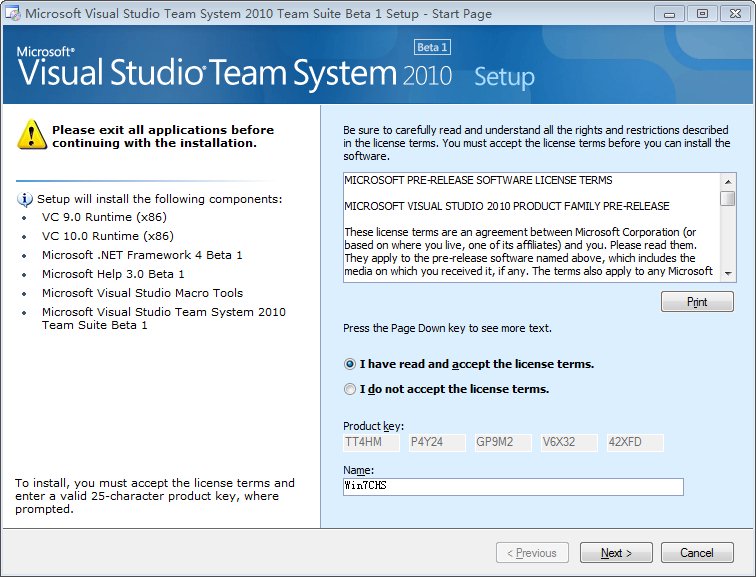Click the Cancel button

pyautogui.click(x=697, y=552)
